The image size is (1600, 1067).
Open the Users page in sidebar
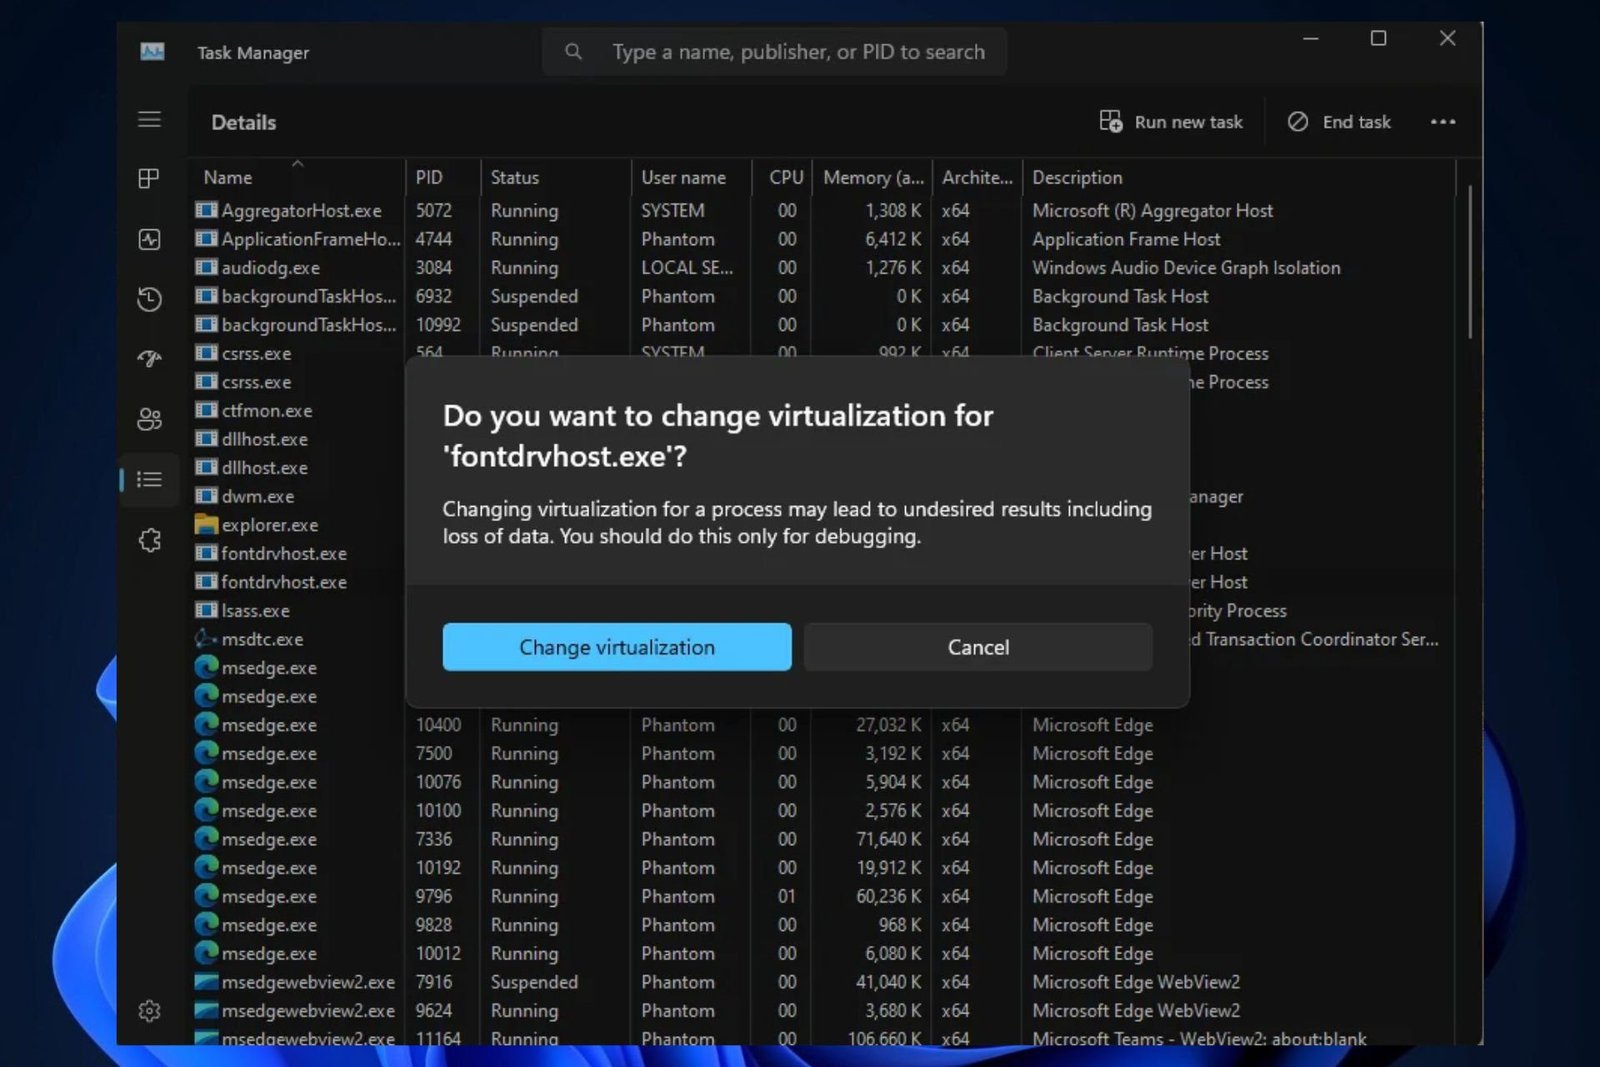149,419
